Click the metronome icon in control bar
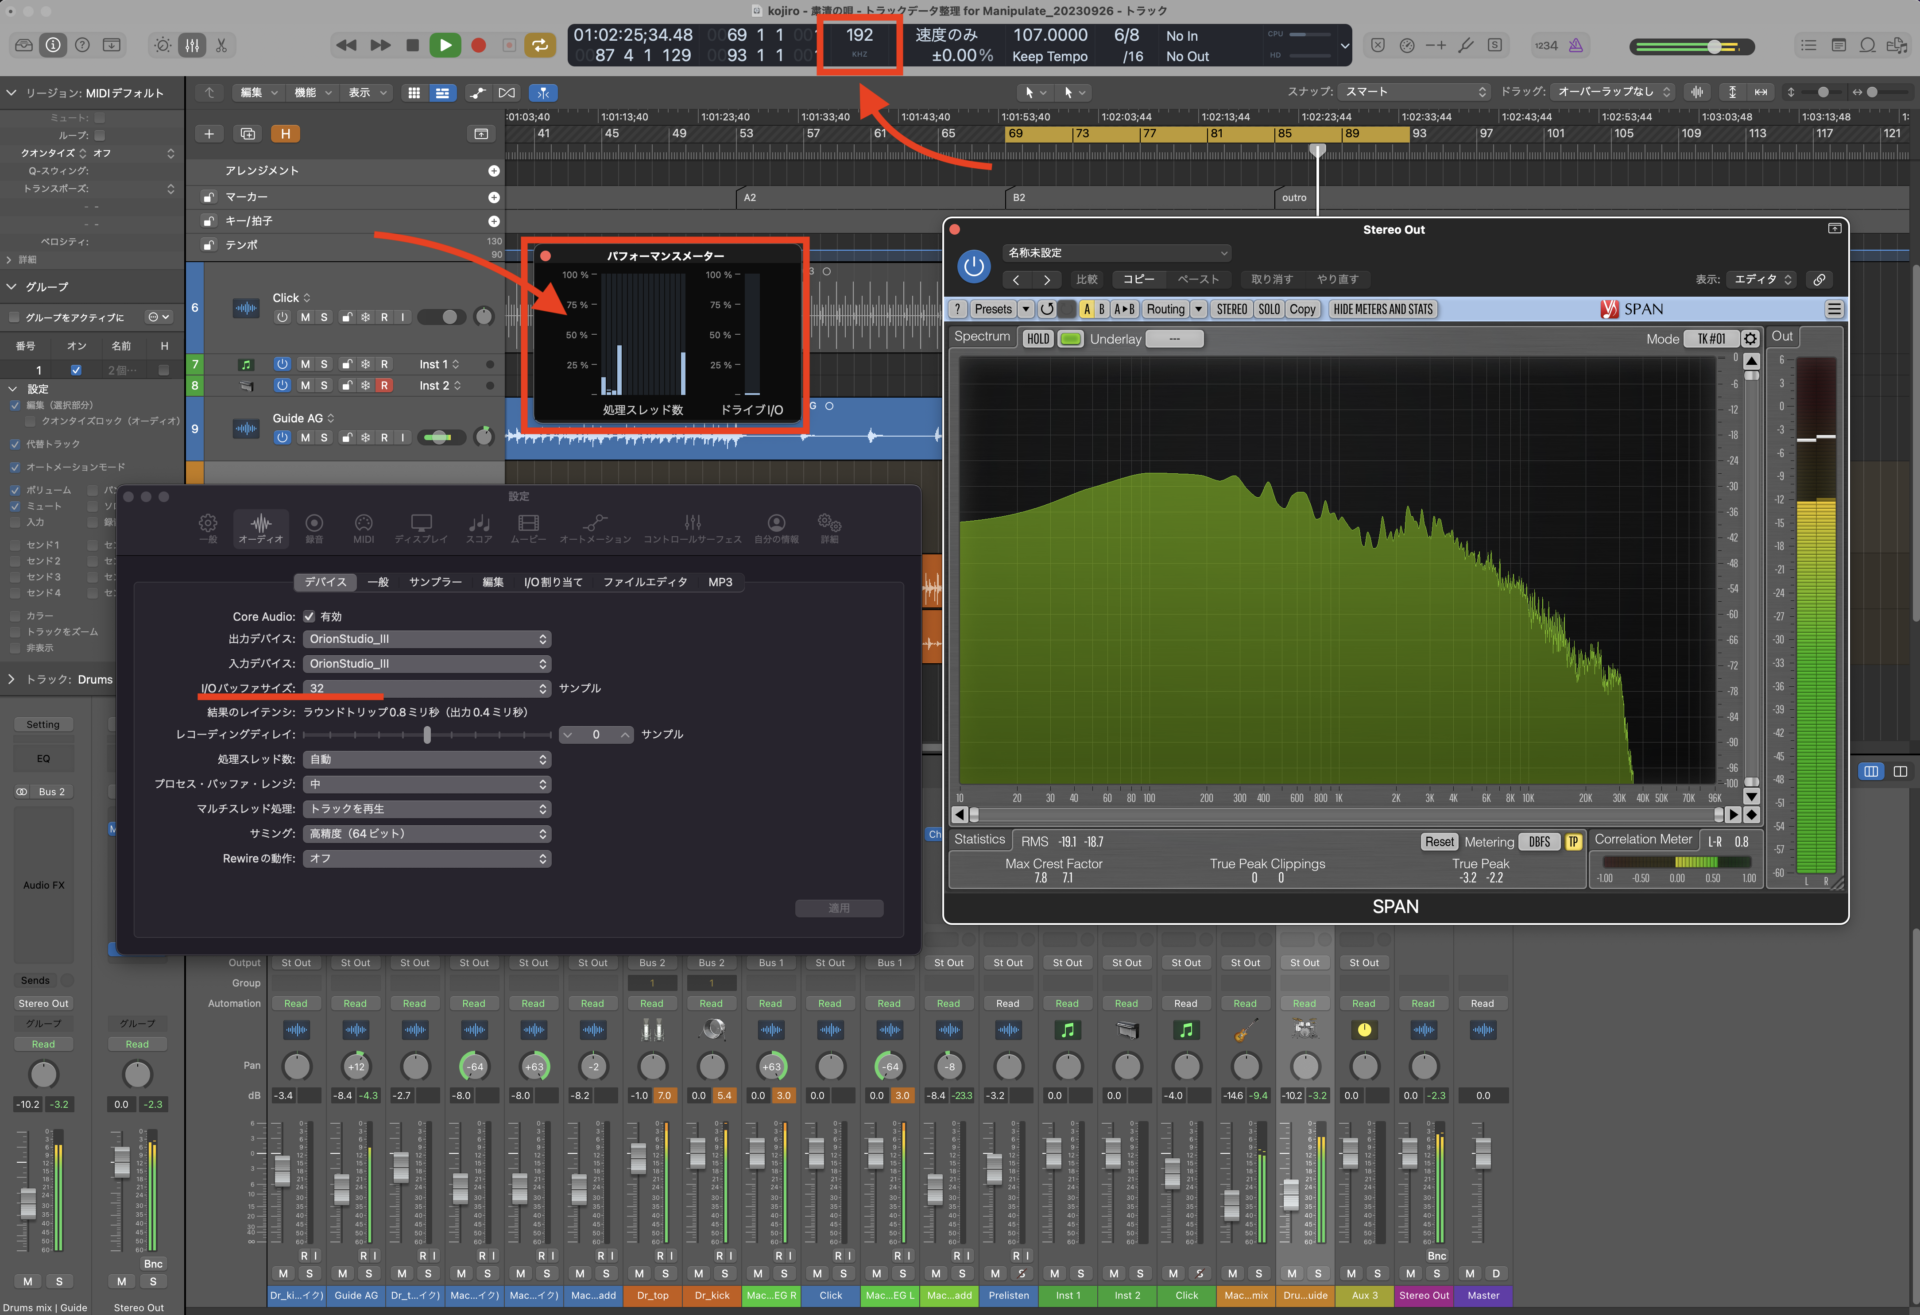This screenshot has height=1315, width=1920. [1576, 45]
